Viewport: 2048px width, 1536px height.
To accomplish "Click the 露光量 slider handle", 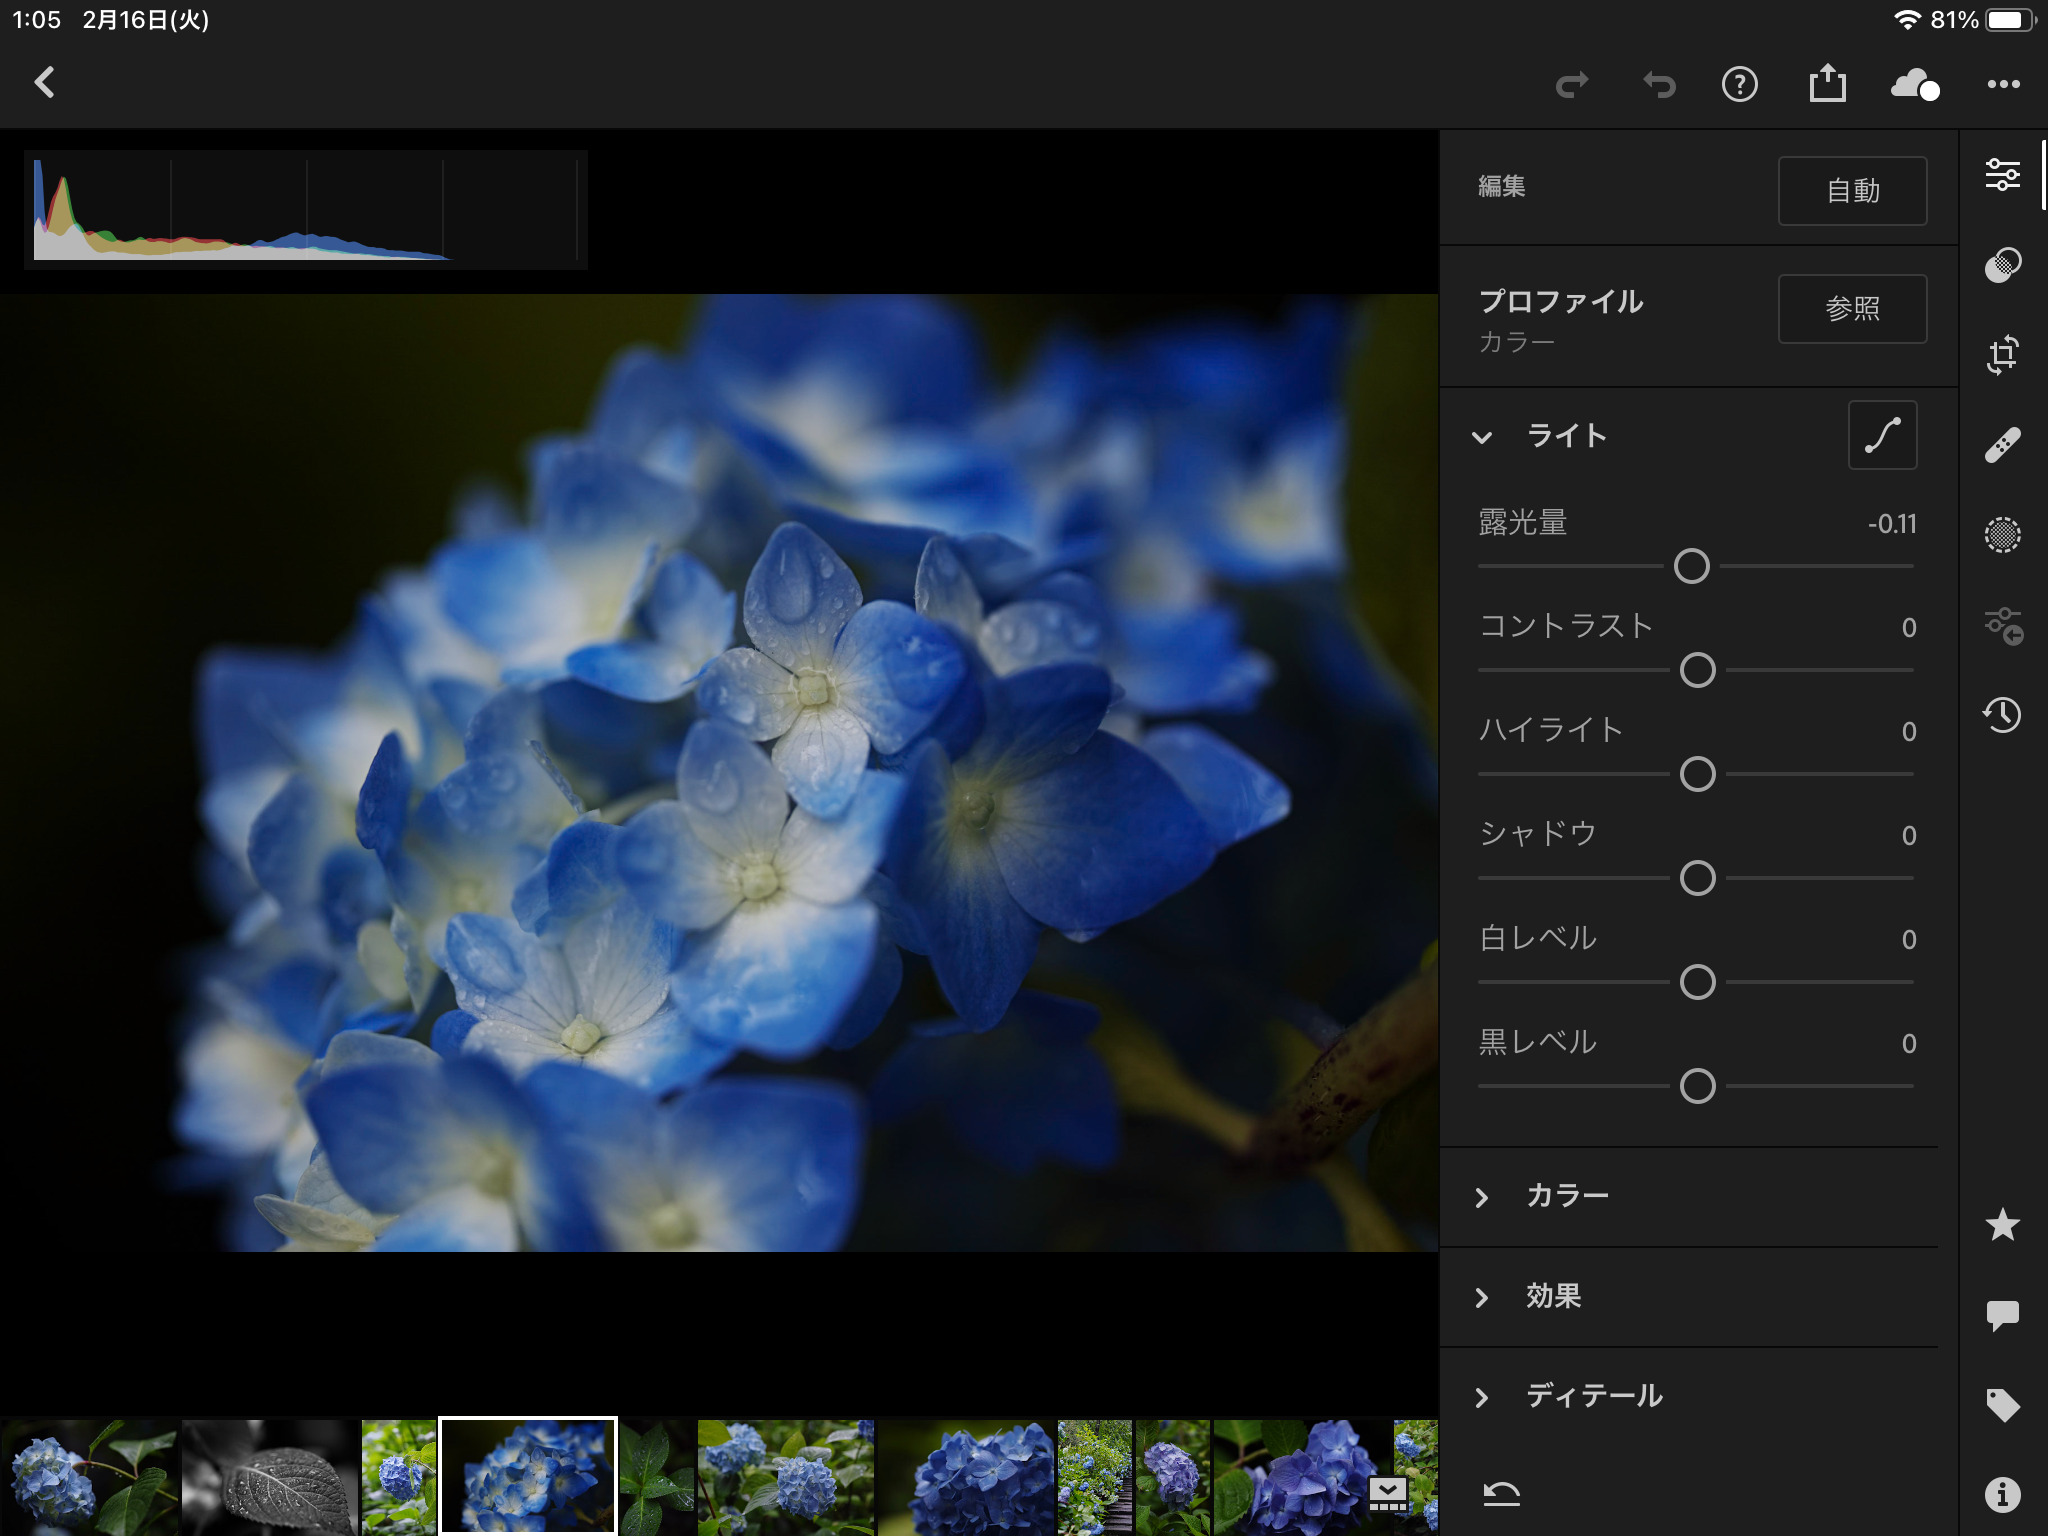I will point(1692,566).
